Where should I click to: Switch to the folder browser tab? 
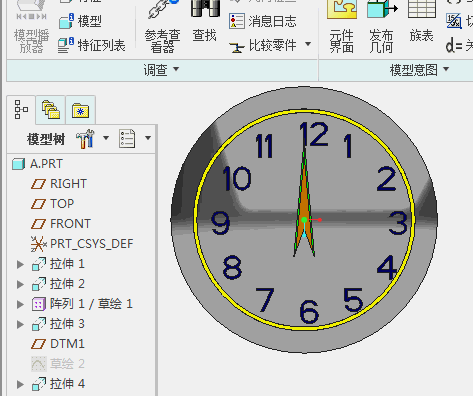51,110
